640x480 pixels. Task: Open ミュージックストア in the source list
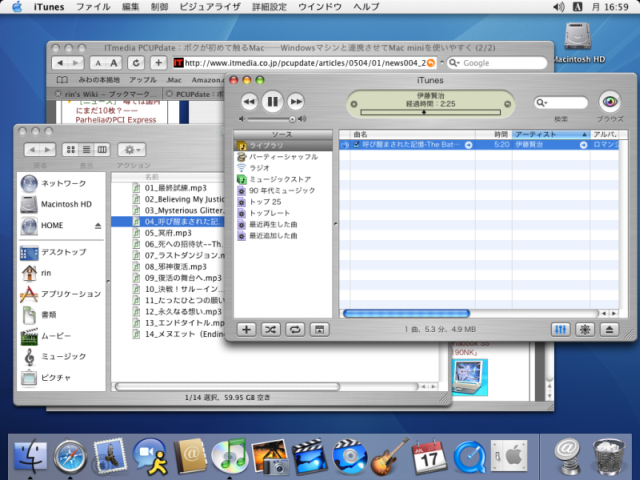coord(283,179)
